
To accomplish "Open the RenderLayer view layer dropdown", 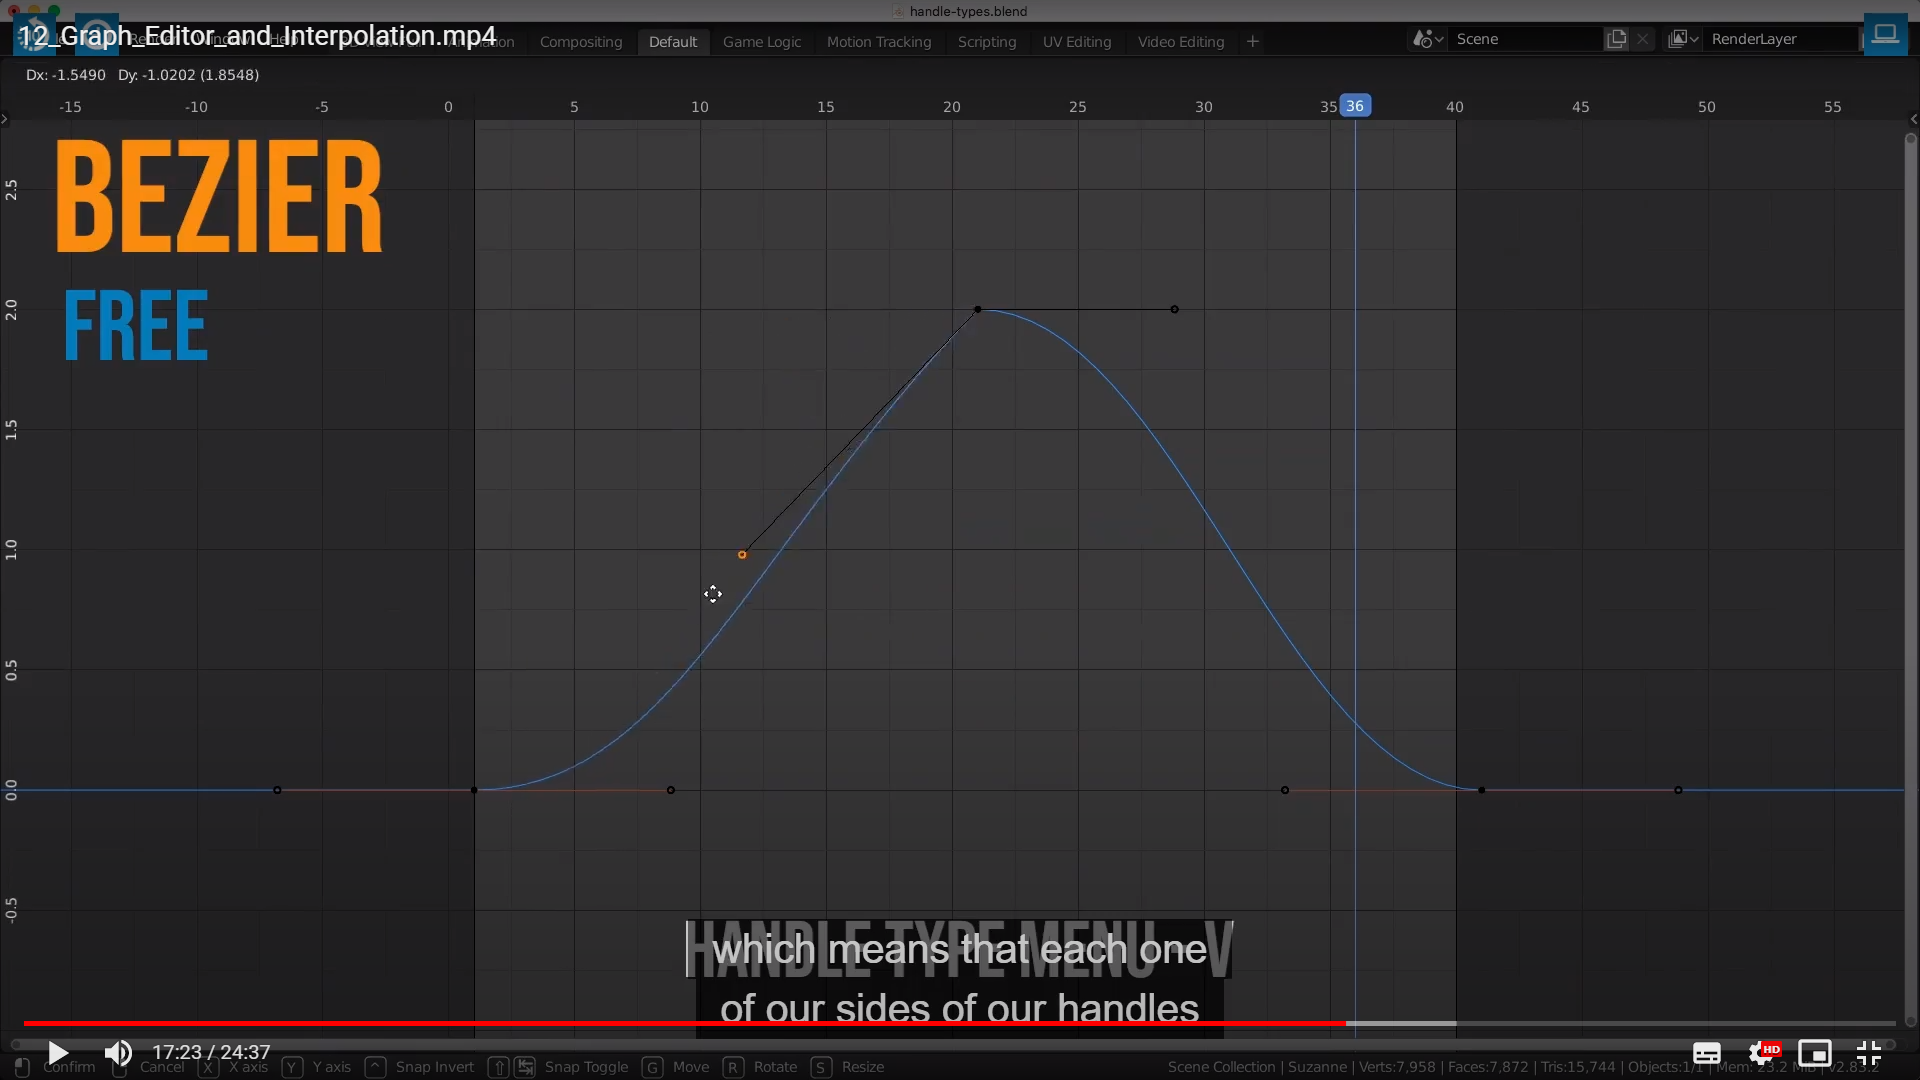I will 1683,39.
